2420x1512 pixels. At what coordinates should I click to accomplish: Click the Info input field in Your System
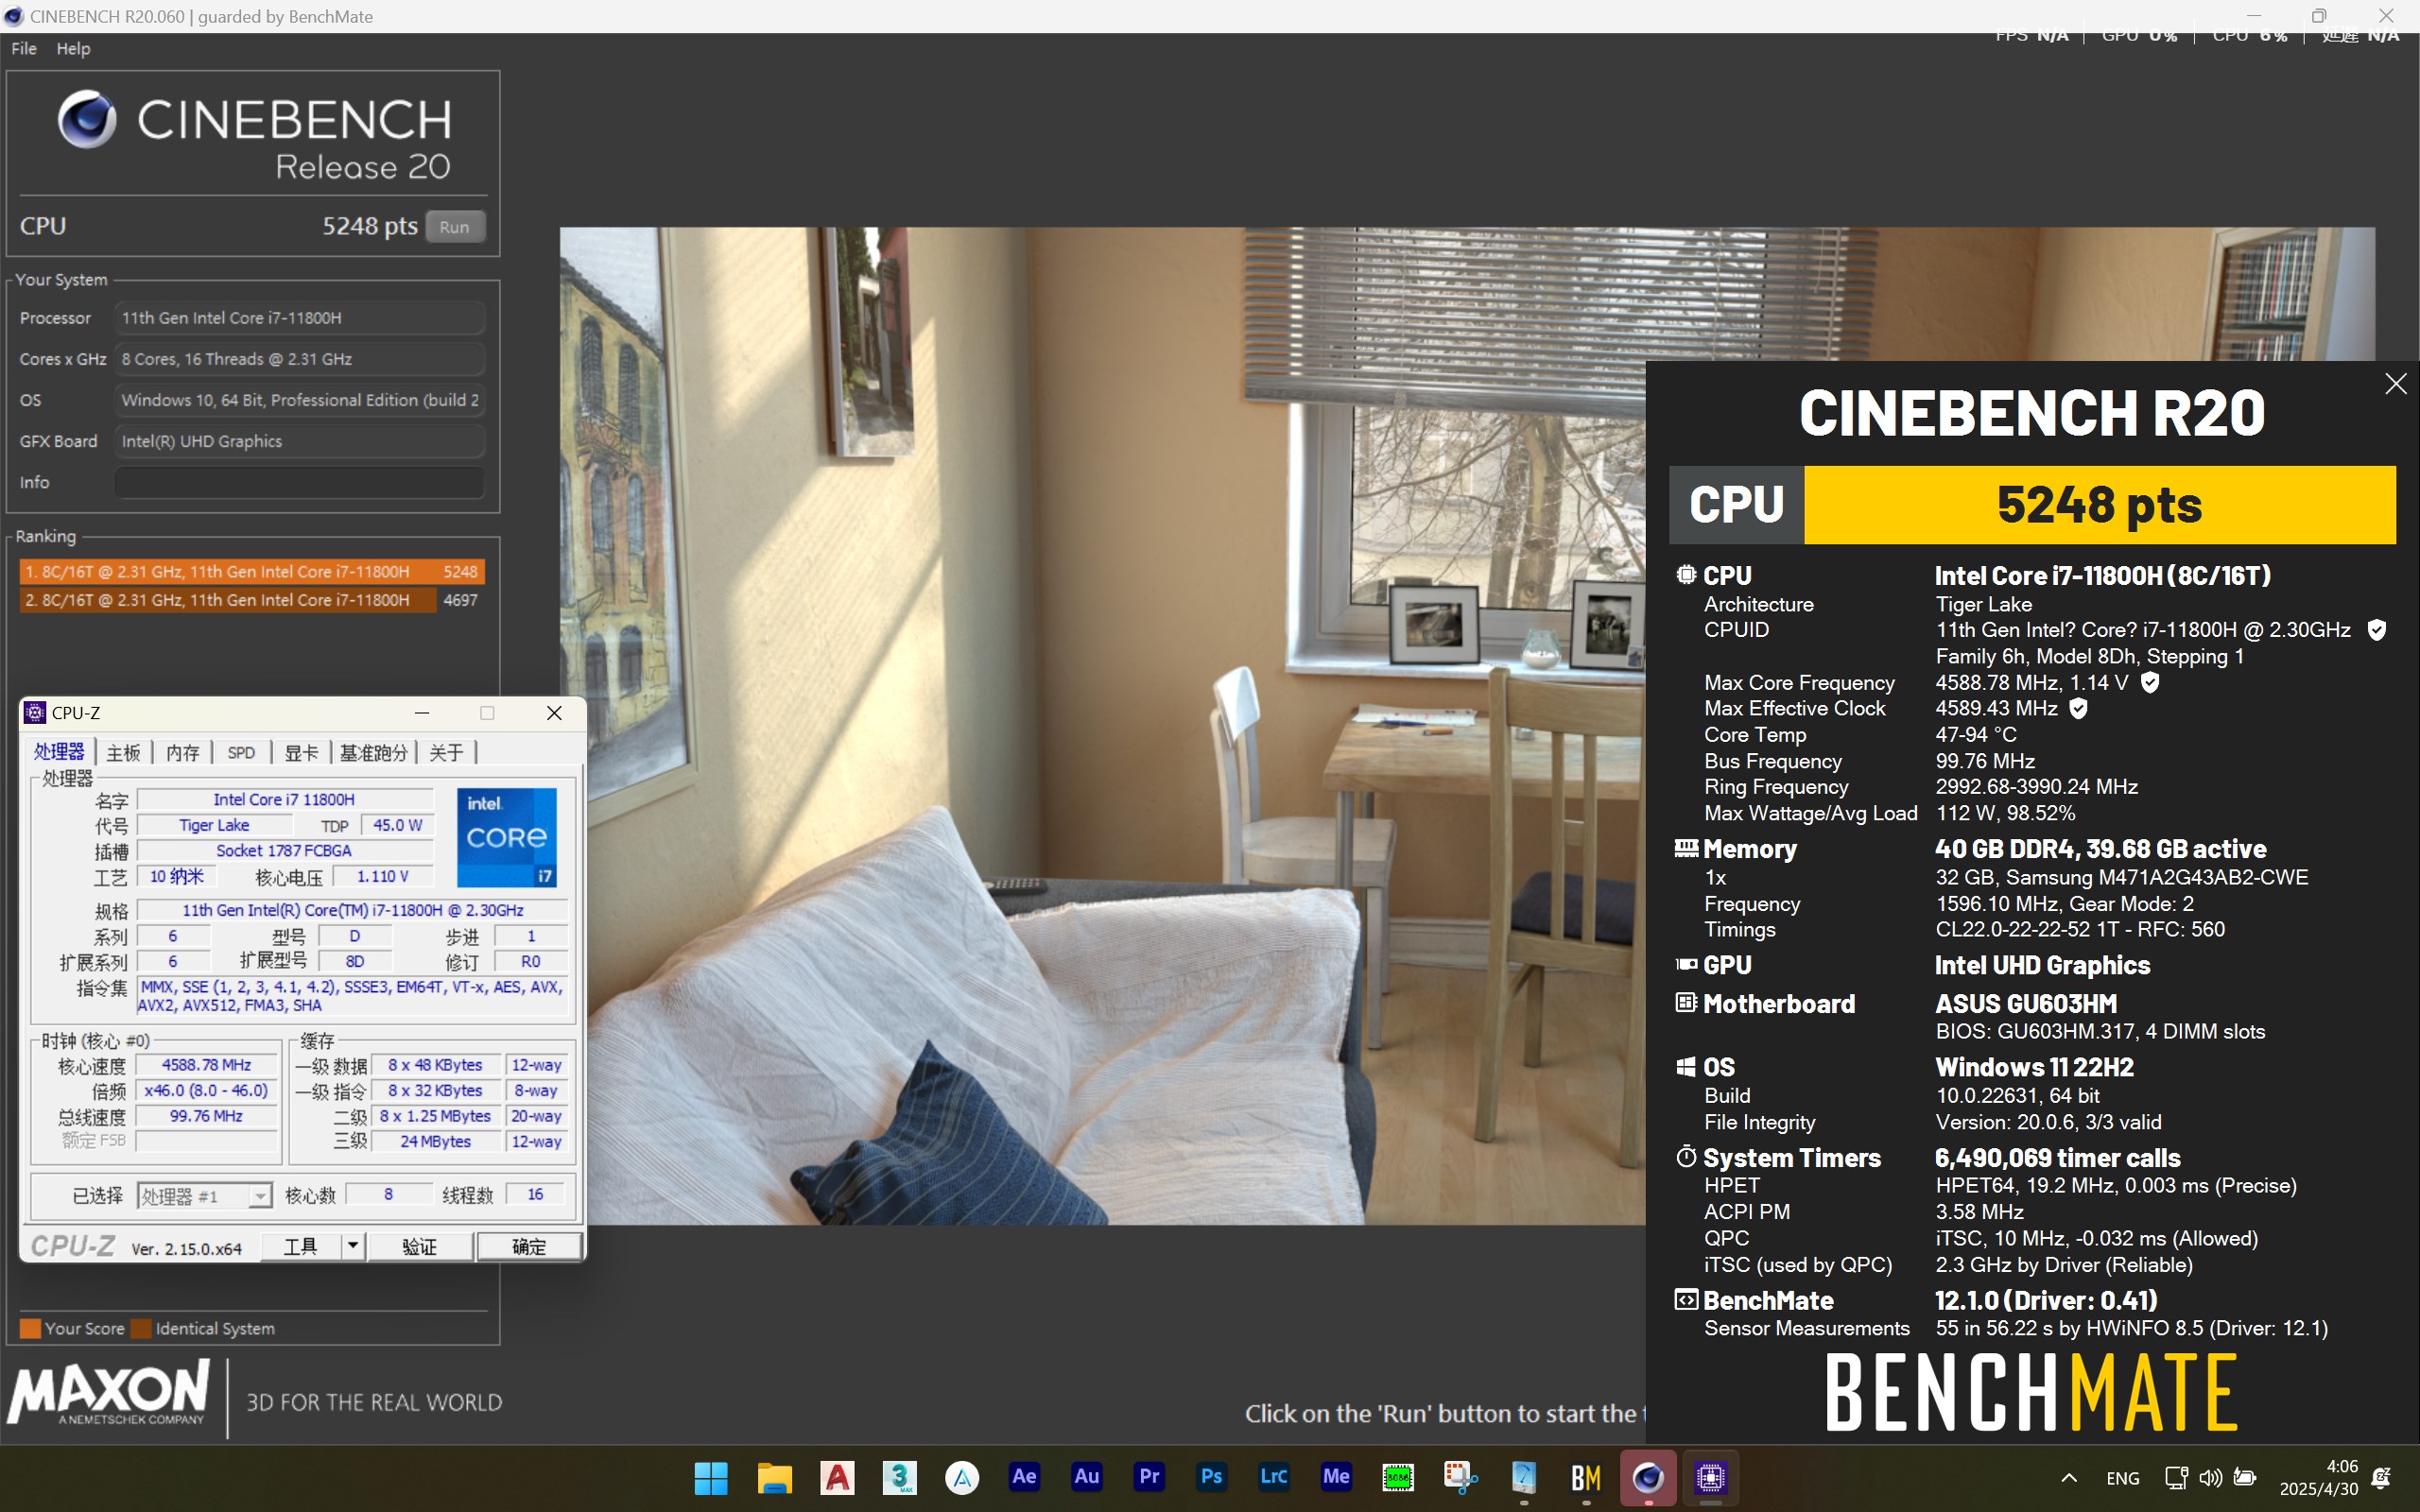tap(299, 482)
